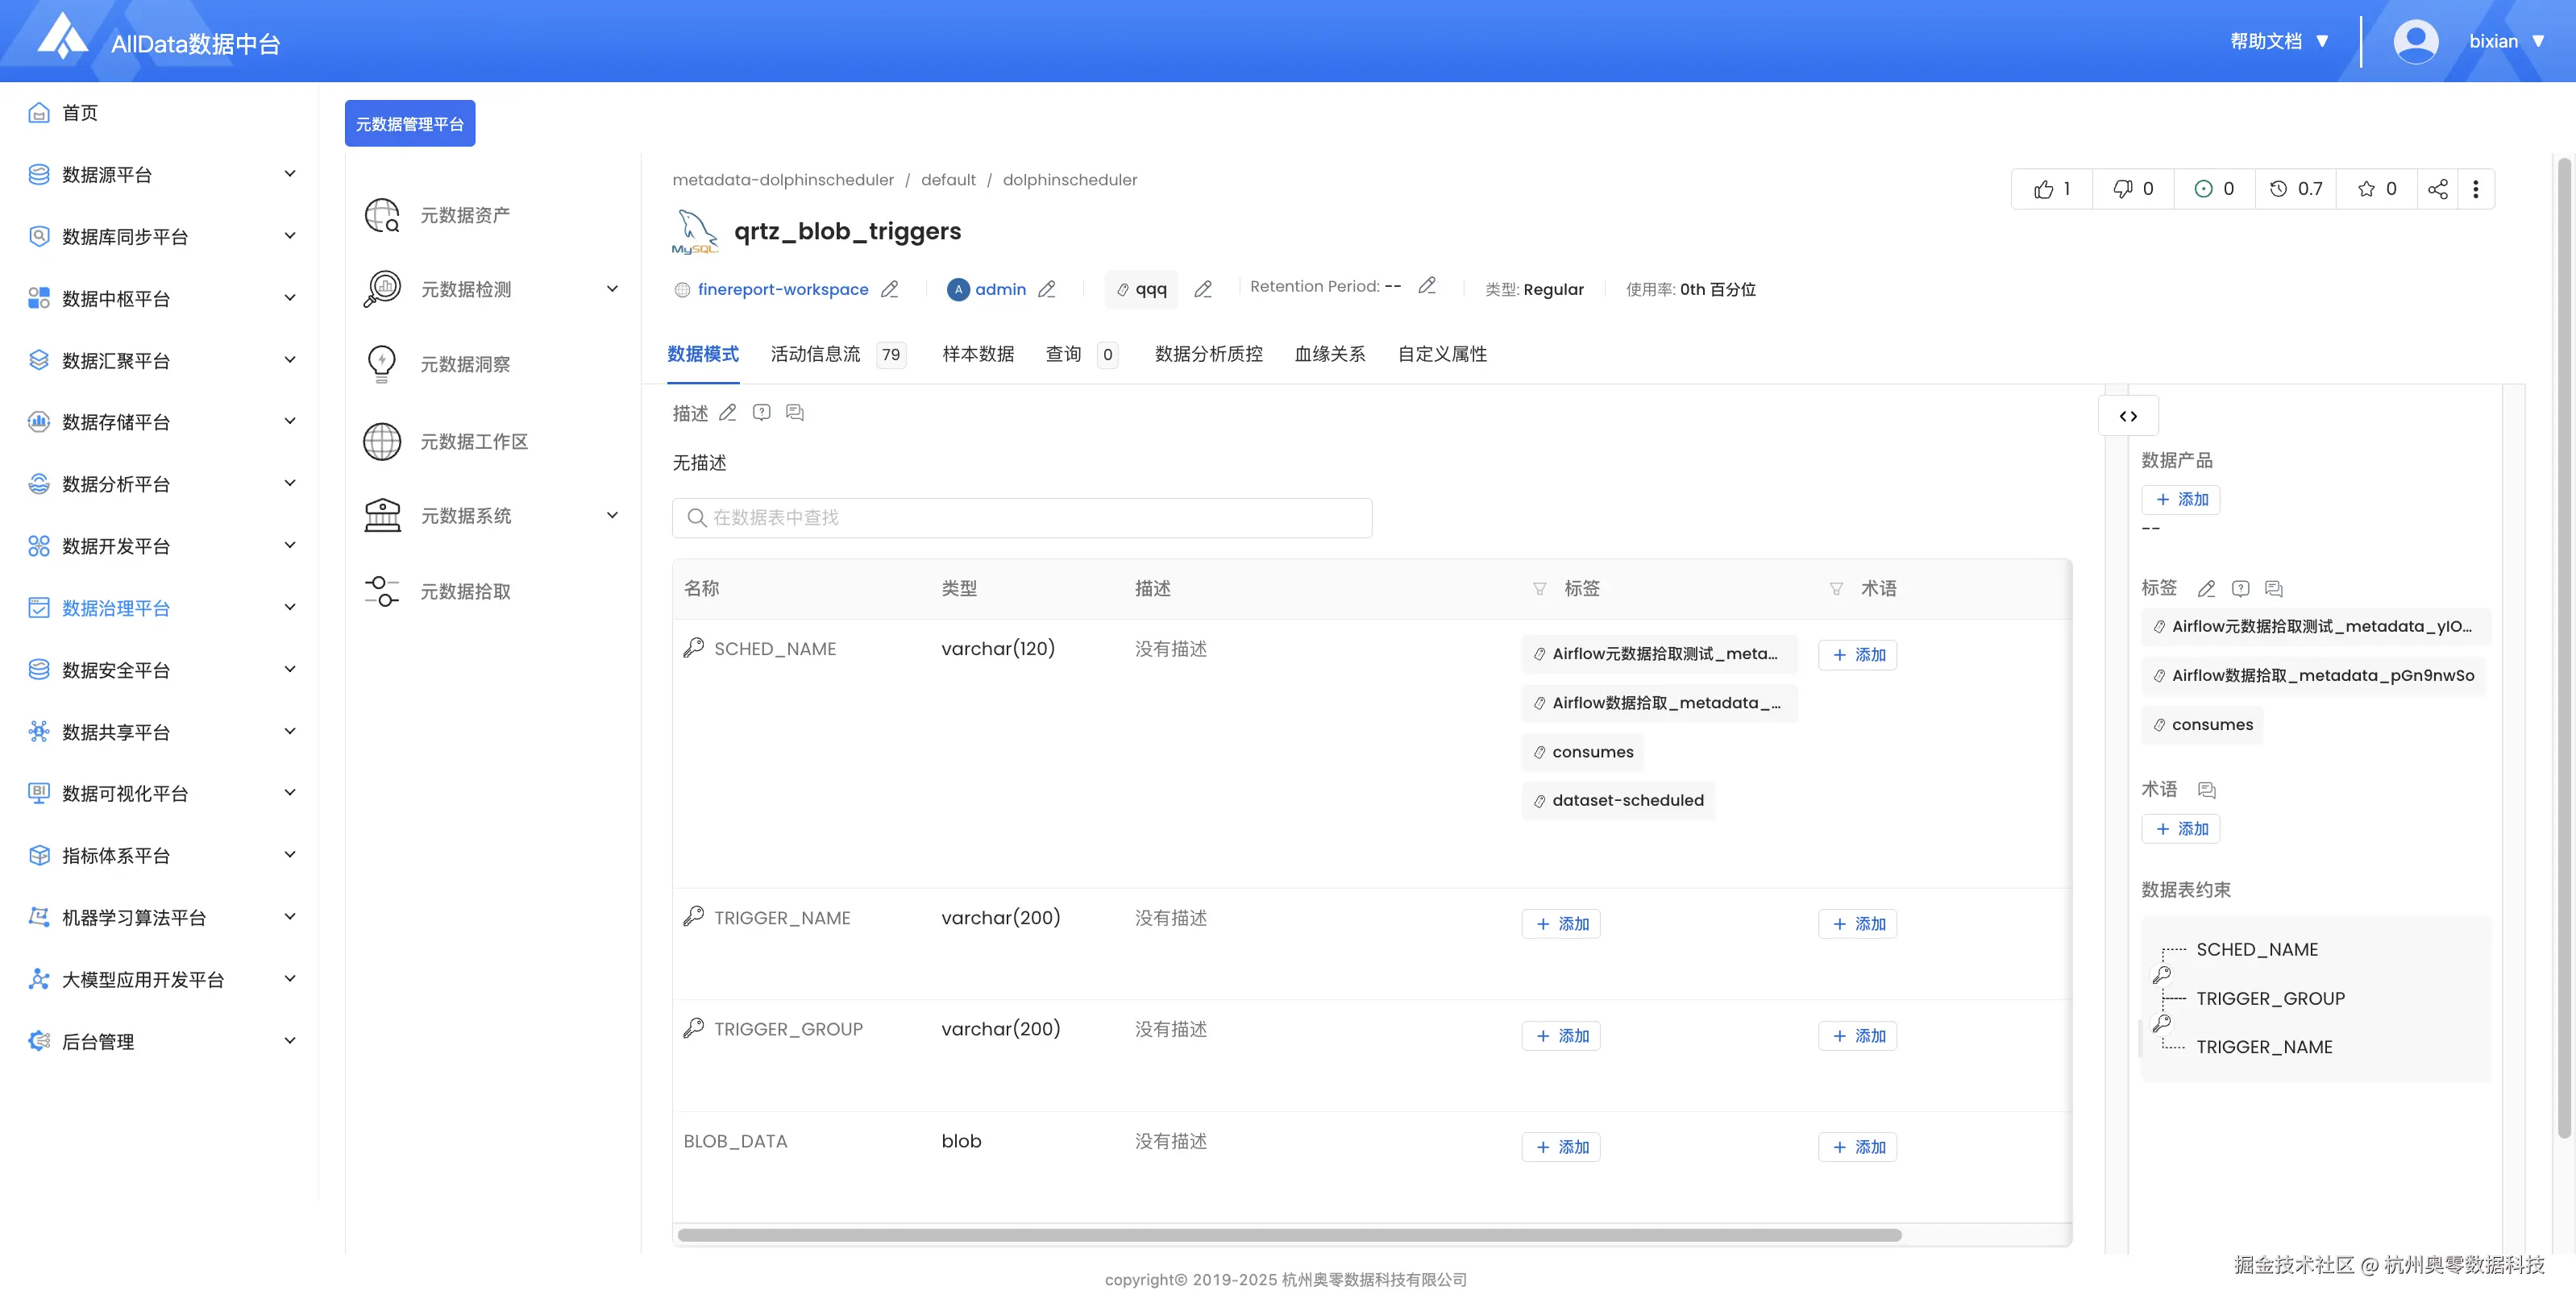Edit the table description pencil icon
The image size is (2576, 1307).
728,413
